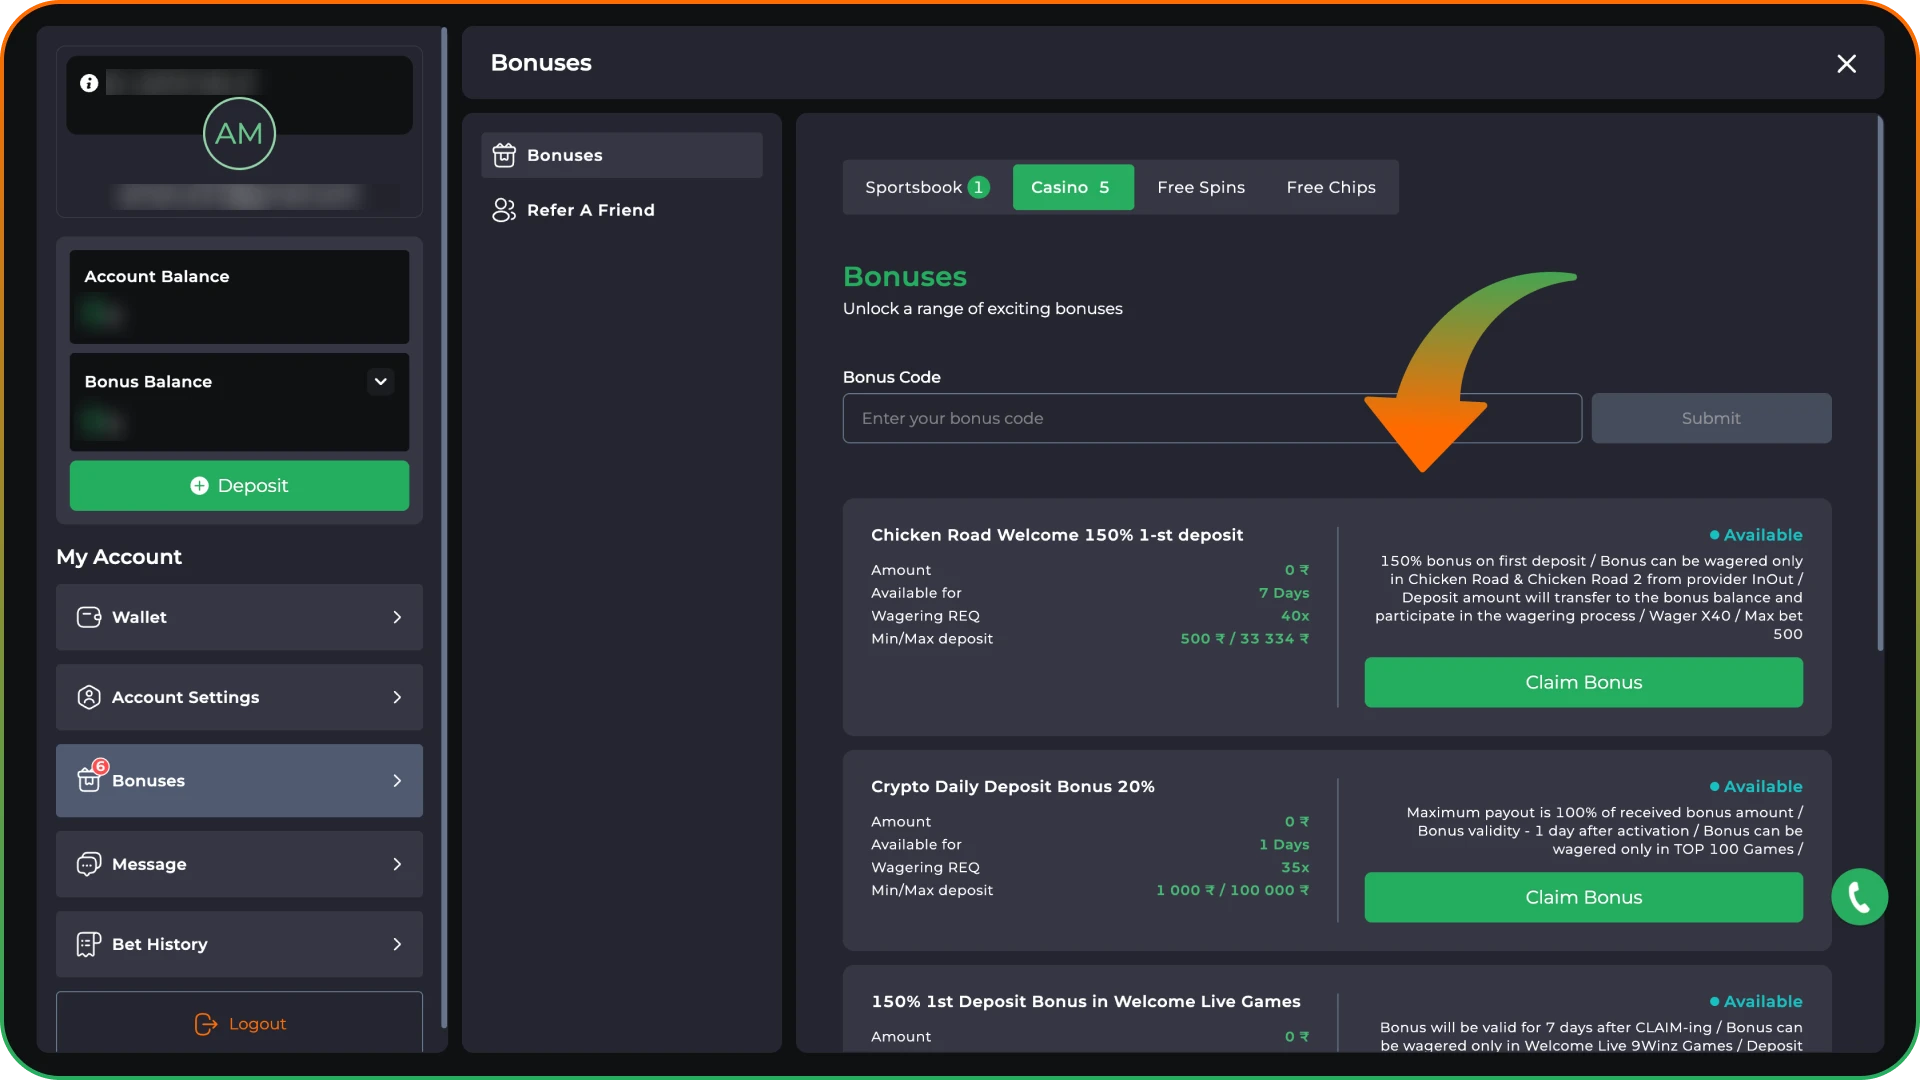1920x1080 pixels.
Task: Click the Message chat bubble icon
Action: point(89,864)
